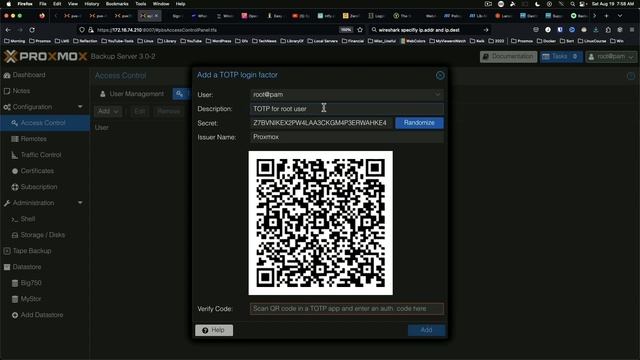Image resolution: width=640 pixels, height=360 pixels.
Task: Click the Tape Backup icon
Action: (x=7, y=251)
